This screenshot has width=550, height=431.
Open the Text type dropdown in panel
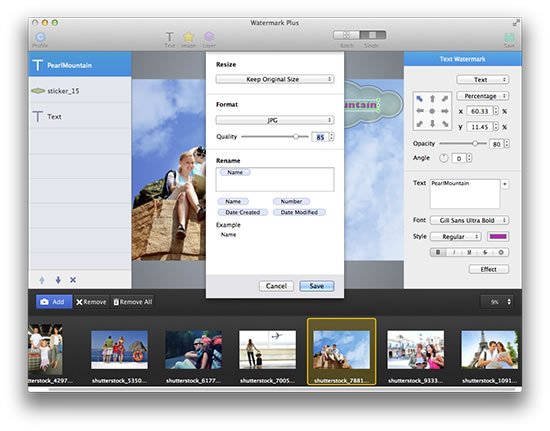[x=483, y=80]
